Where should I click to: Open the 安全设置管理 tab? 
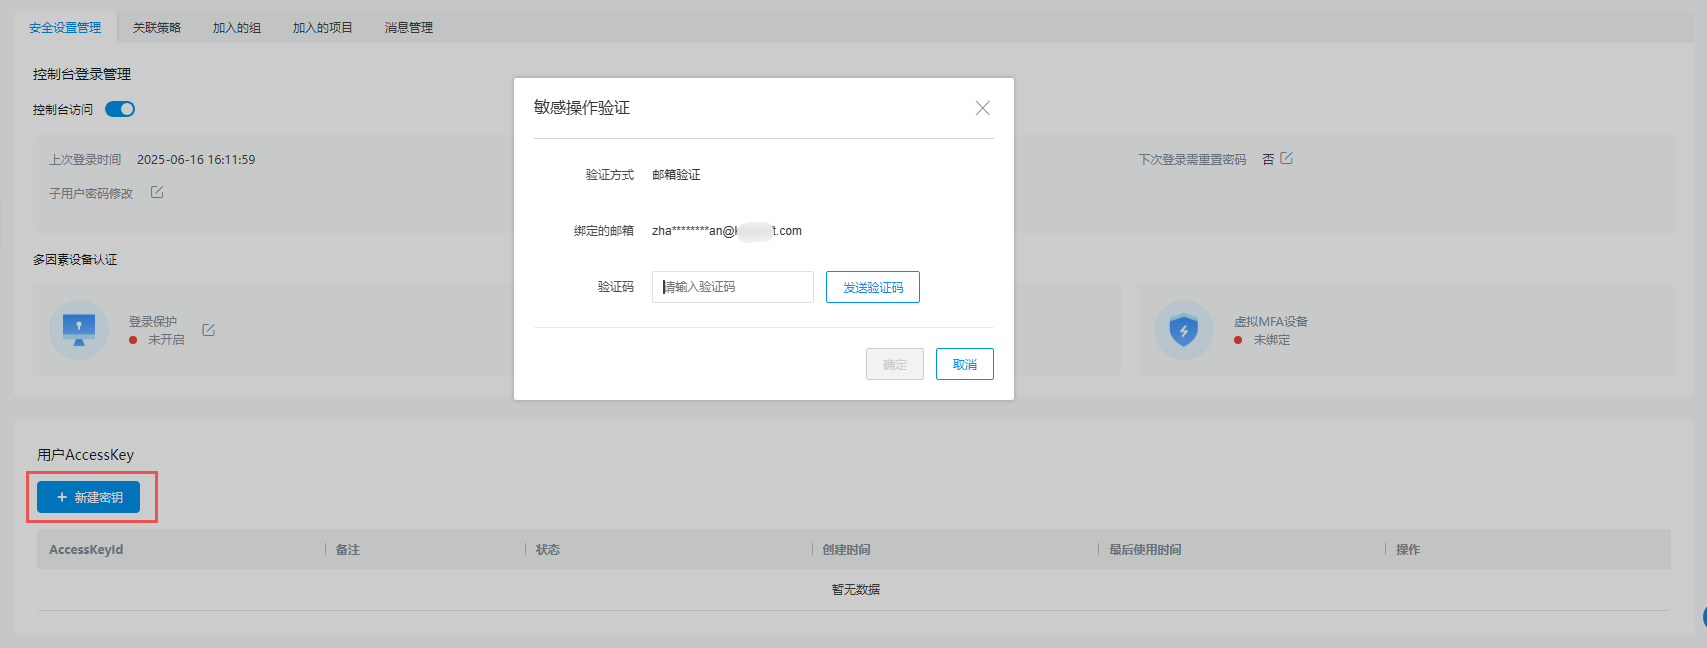[65, 28]
